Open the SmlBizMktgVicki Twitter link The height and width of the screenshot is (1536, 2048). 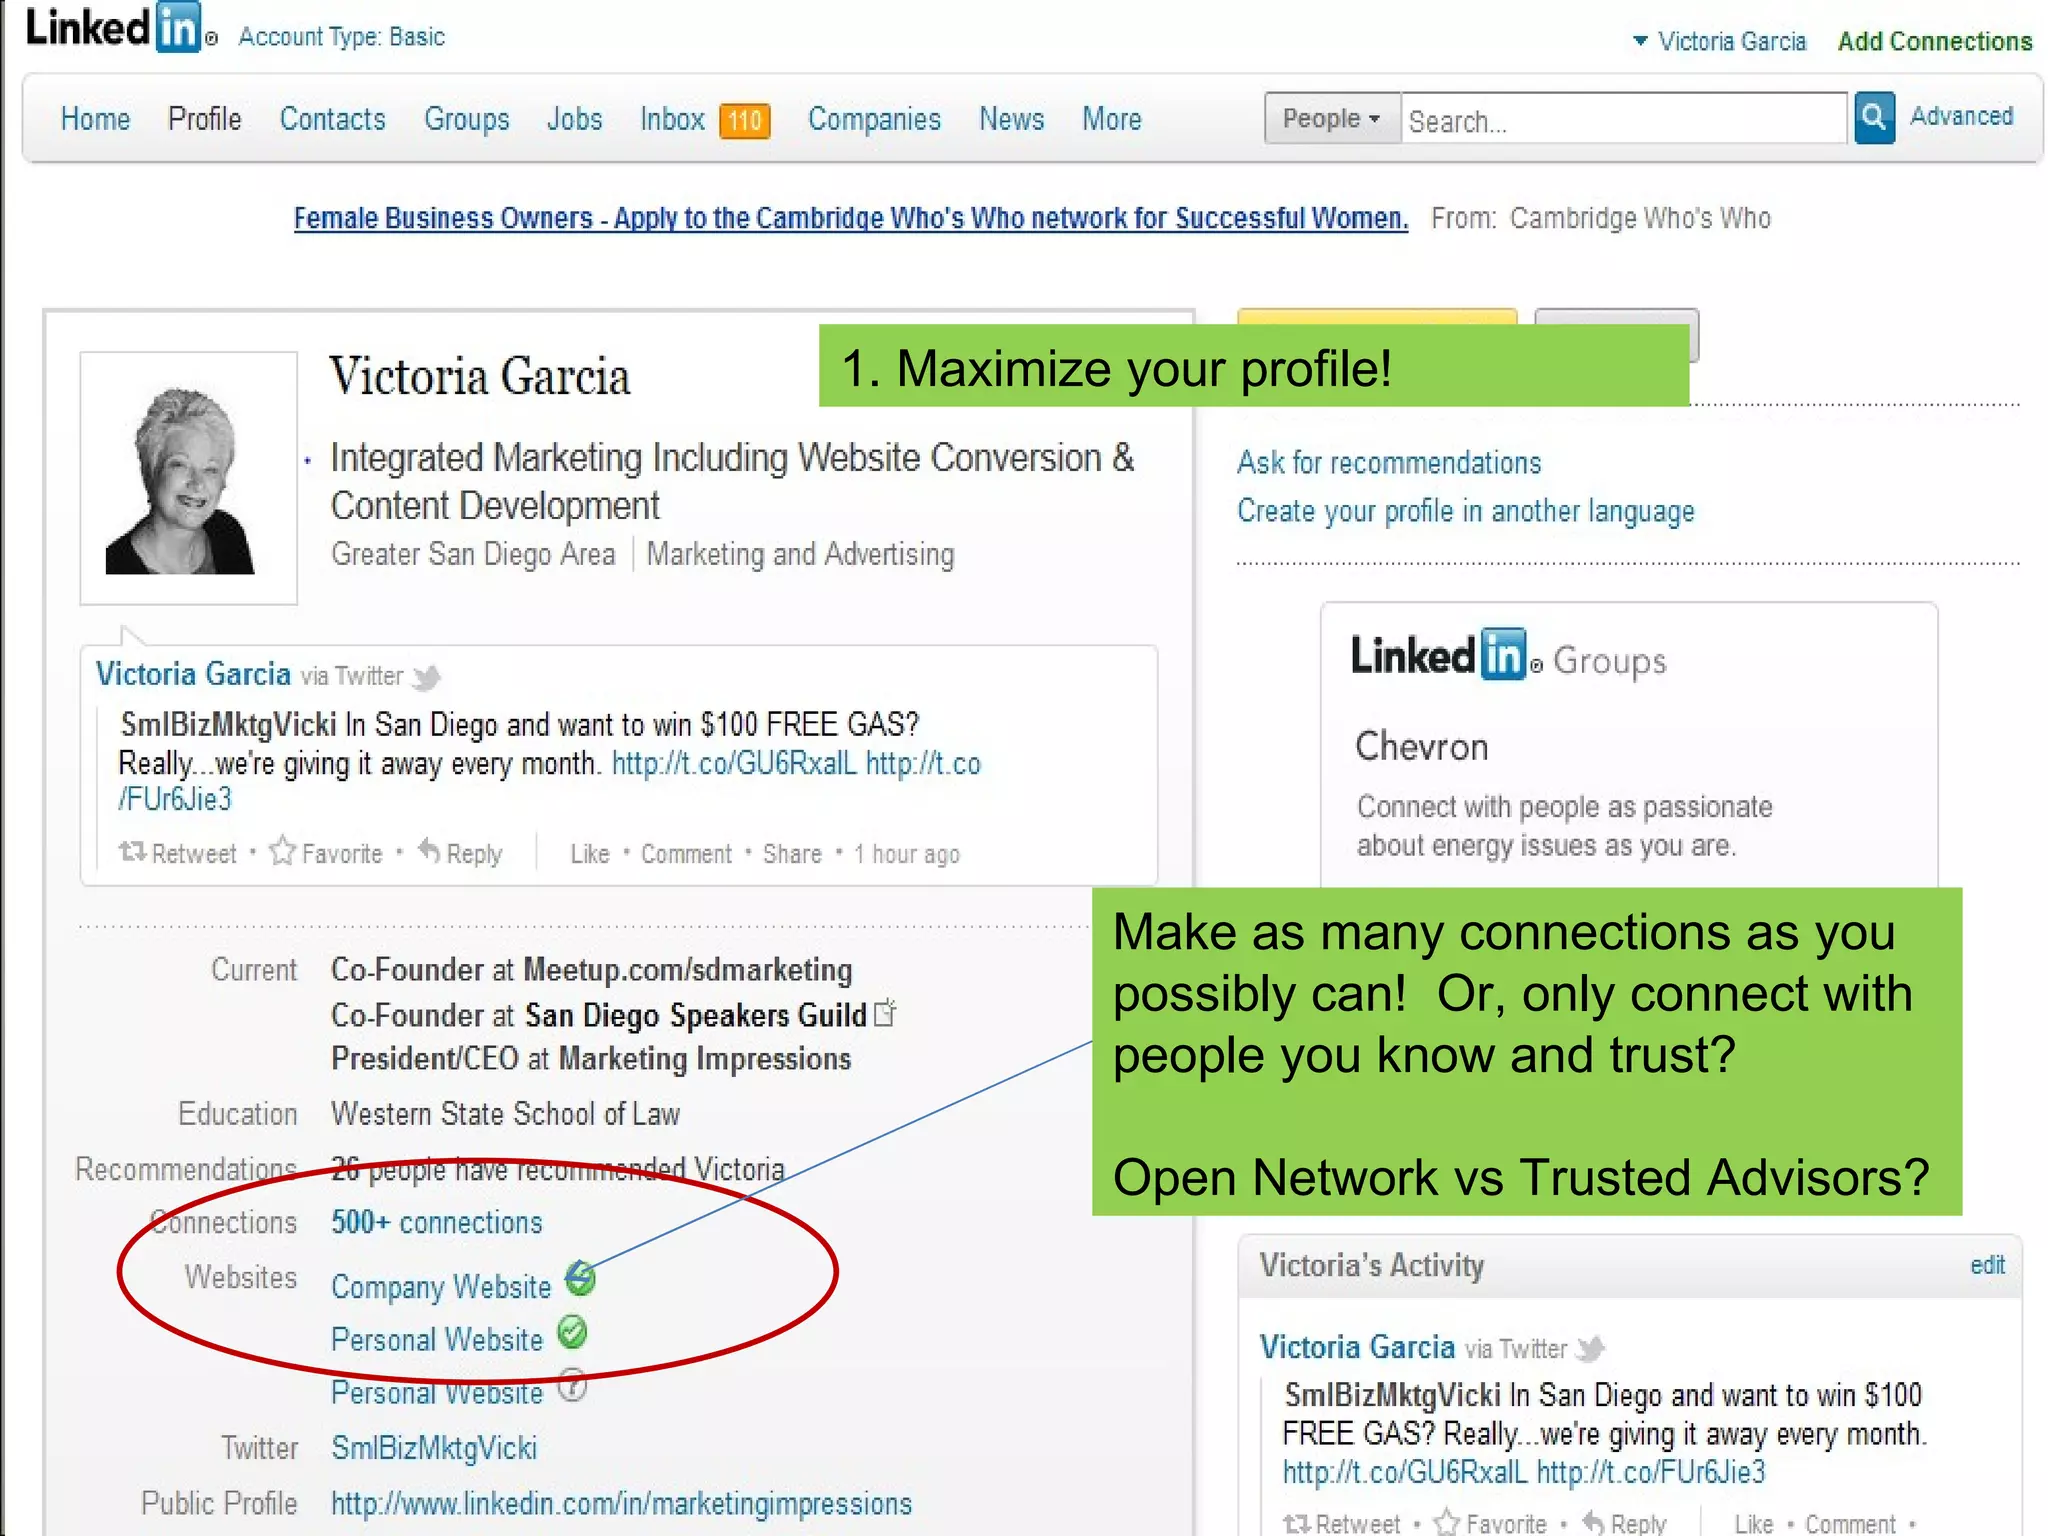pyautogui.click(x=434, y=1448)
